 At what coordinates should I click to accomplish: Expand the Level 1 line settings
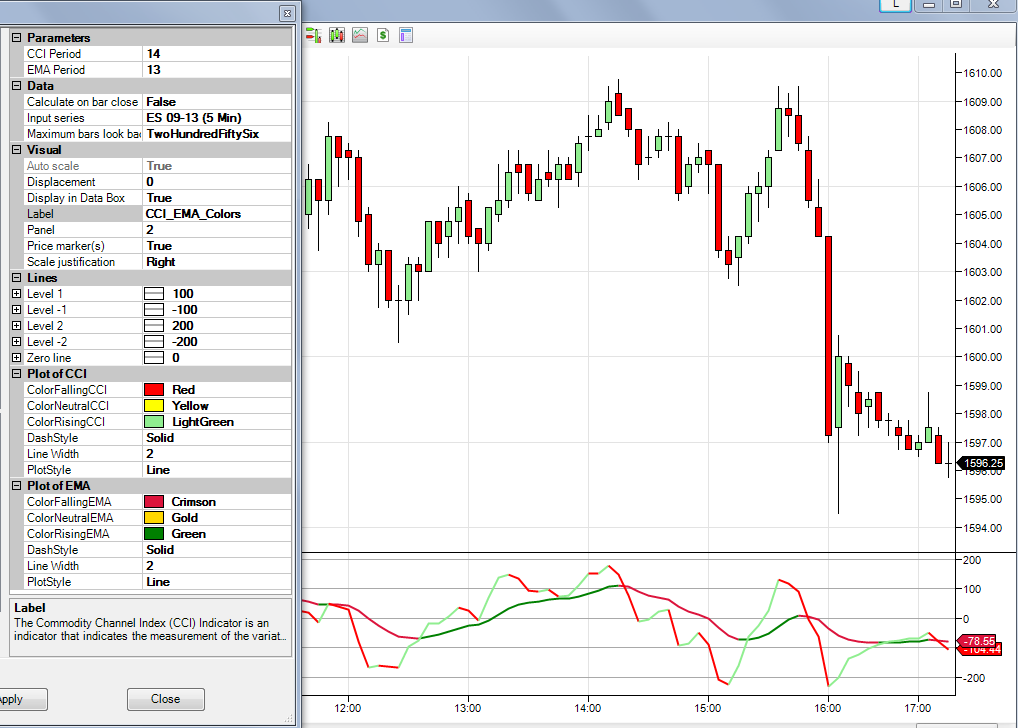click(x=17, y=294)
